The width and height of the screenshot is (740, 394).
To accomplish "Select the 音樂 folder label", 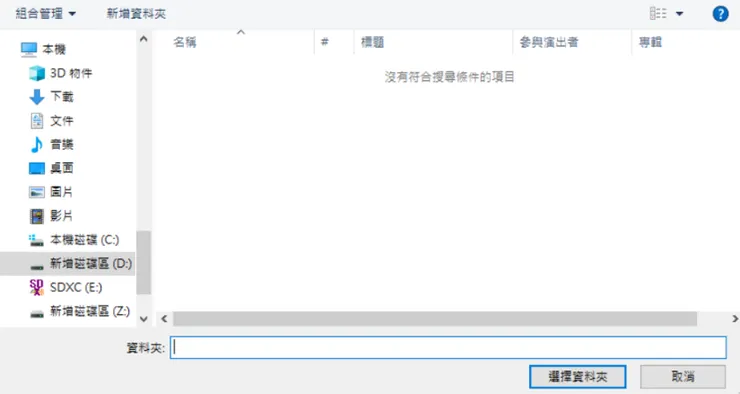I will (62, 144).
